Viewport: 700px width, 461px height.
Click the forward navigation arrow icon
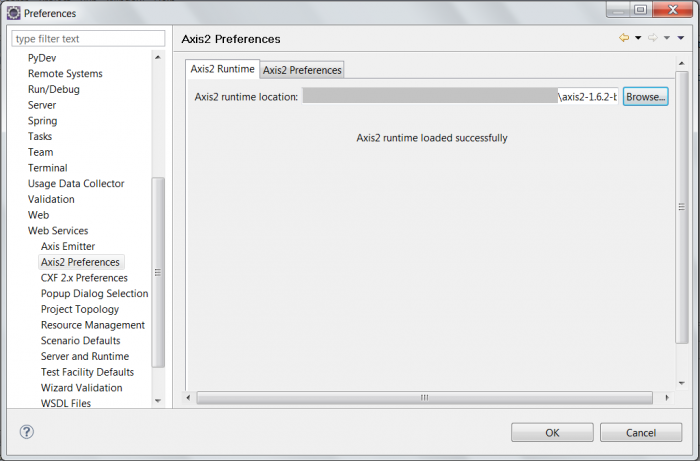pos(652,38)
